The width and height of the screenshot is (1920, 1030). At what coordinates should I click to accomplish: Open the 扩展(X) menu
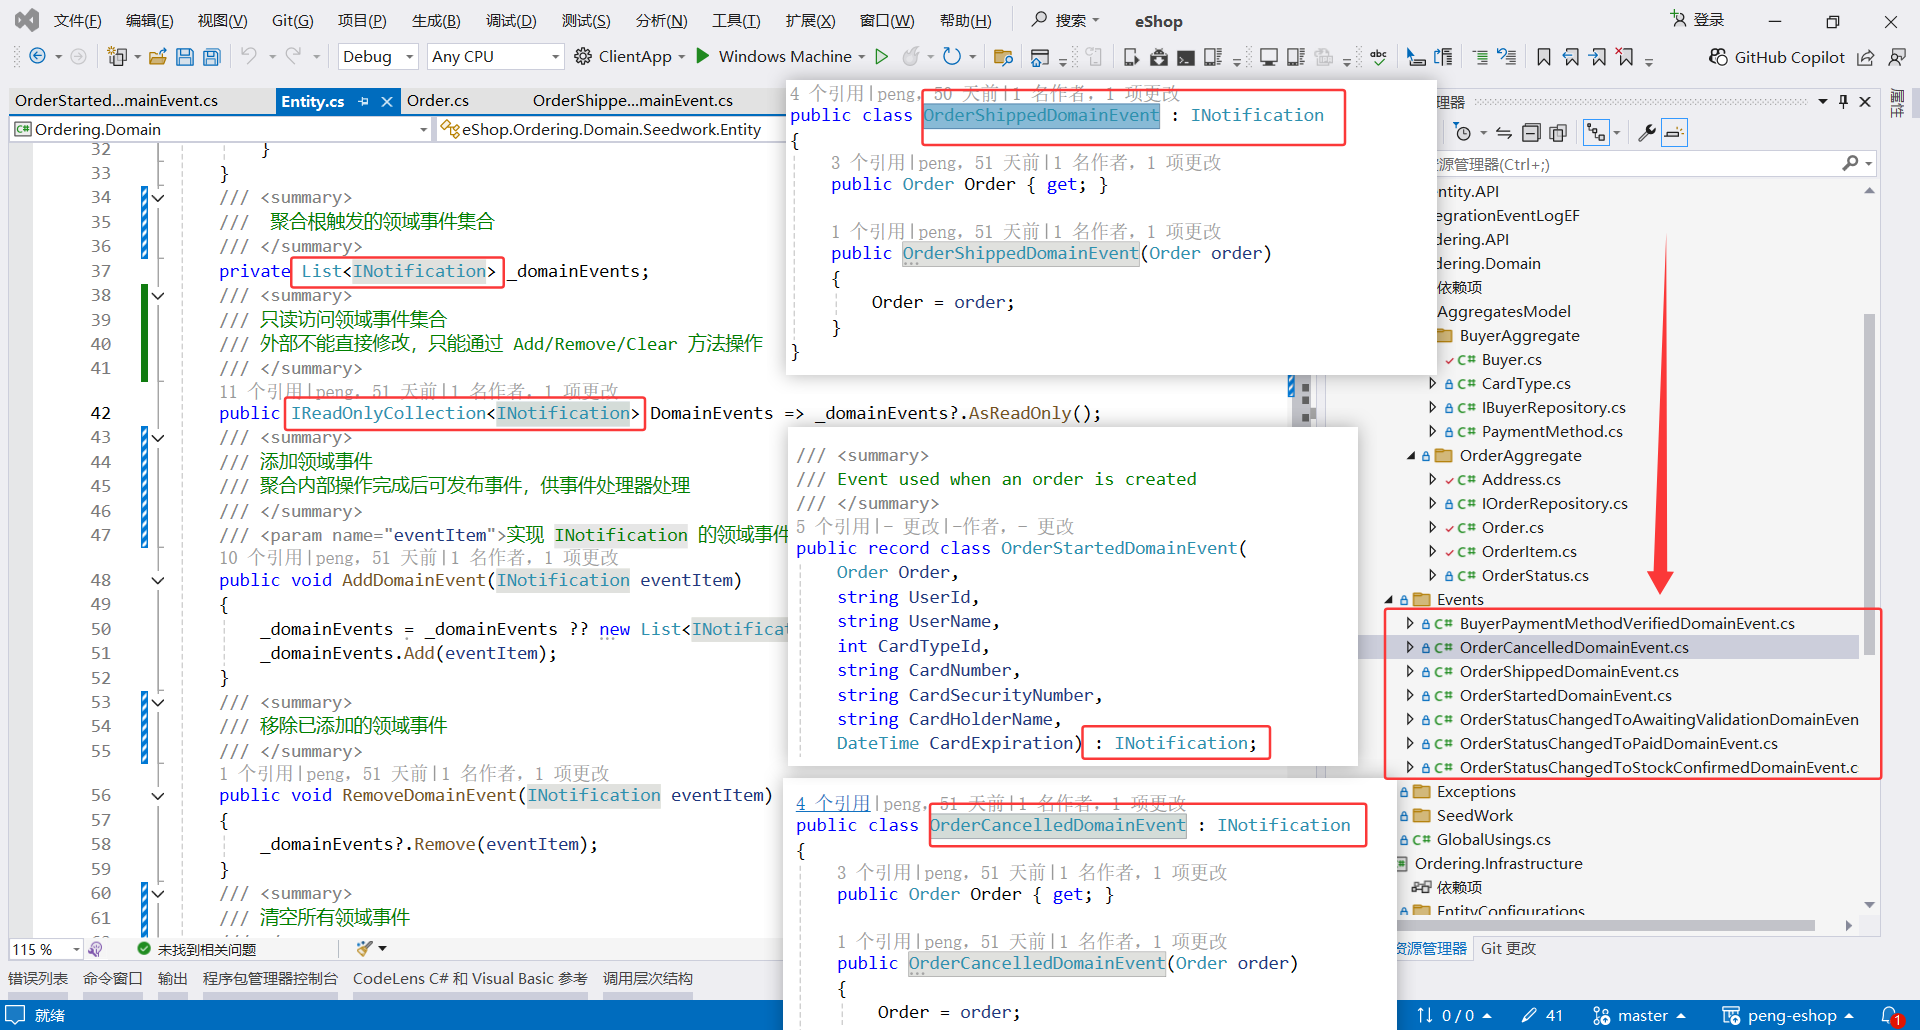coord(810,21)
